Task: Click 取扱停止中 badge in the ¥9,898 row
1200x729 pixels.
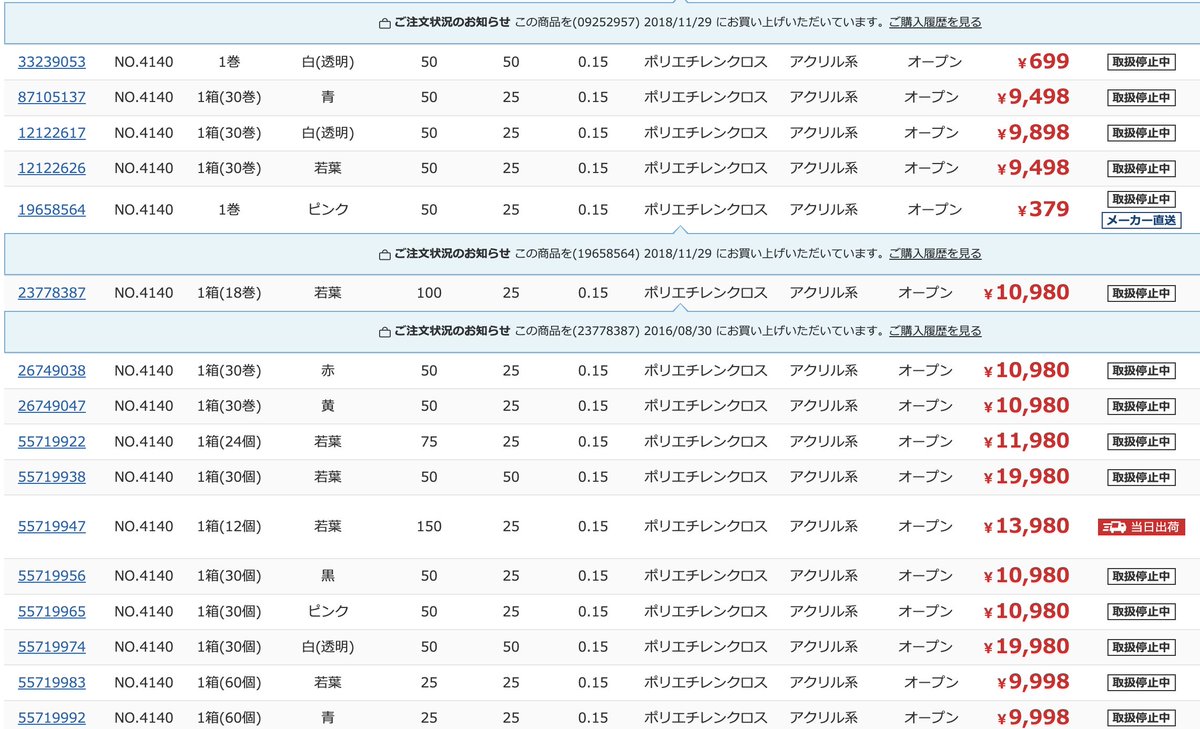Action: (x=1141, y=133)
